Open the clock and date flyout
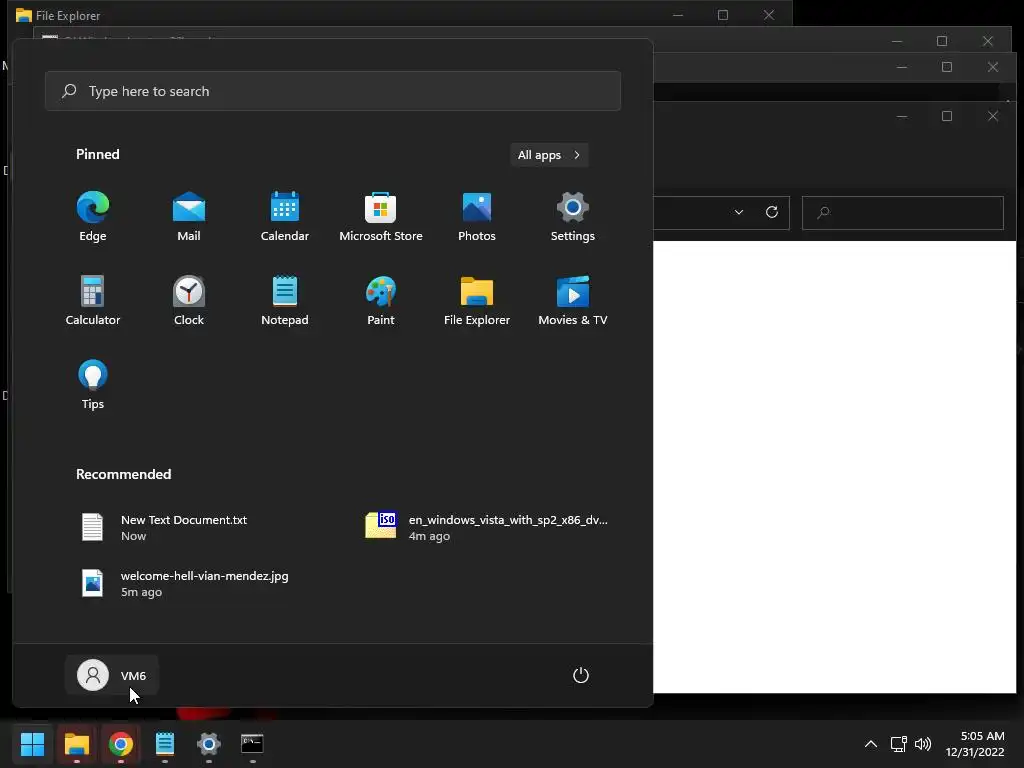Screen dimensions: 1024x768 [975, 744]
